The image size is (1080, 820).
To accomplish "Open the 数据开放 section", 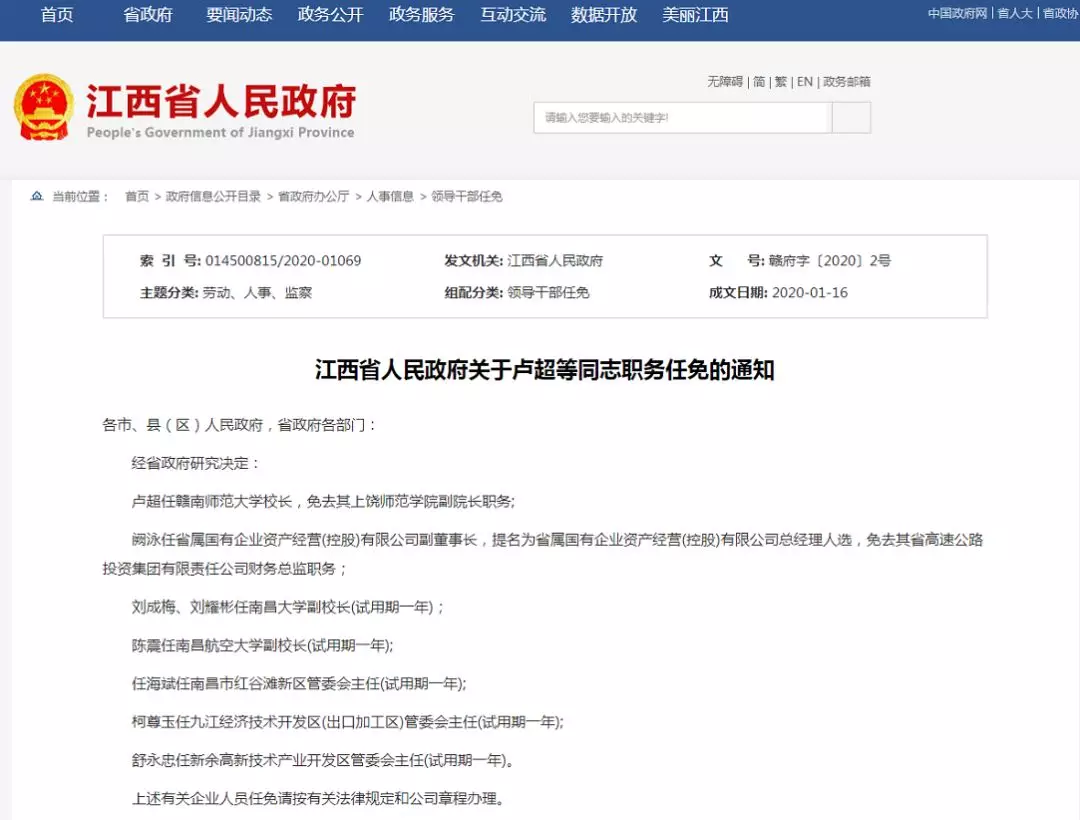I will (x=602, y=17).
